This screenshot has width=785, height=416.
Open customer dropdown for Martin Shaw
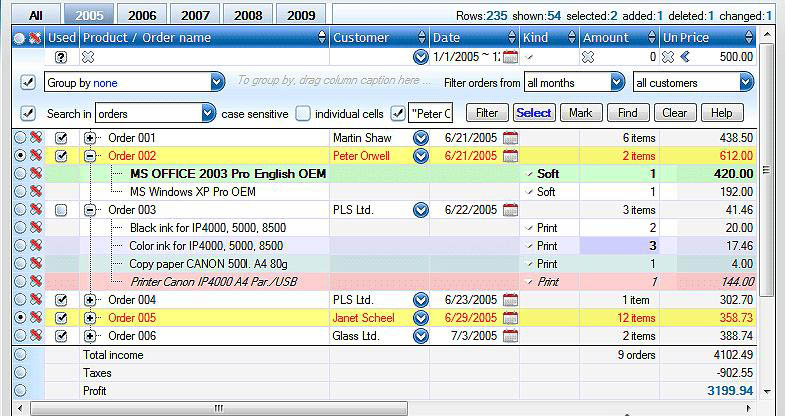pos(421,138)
